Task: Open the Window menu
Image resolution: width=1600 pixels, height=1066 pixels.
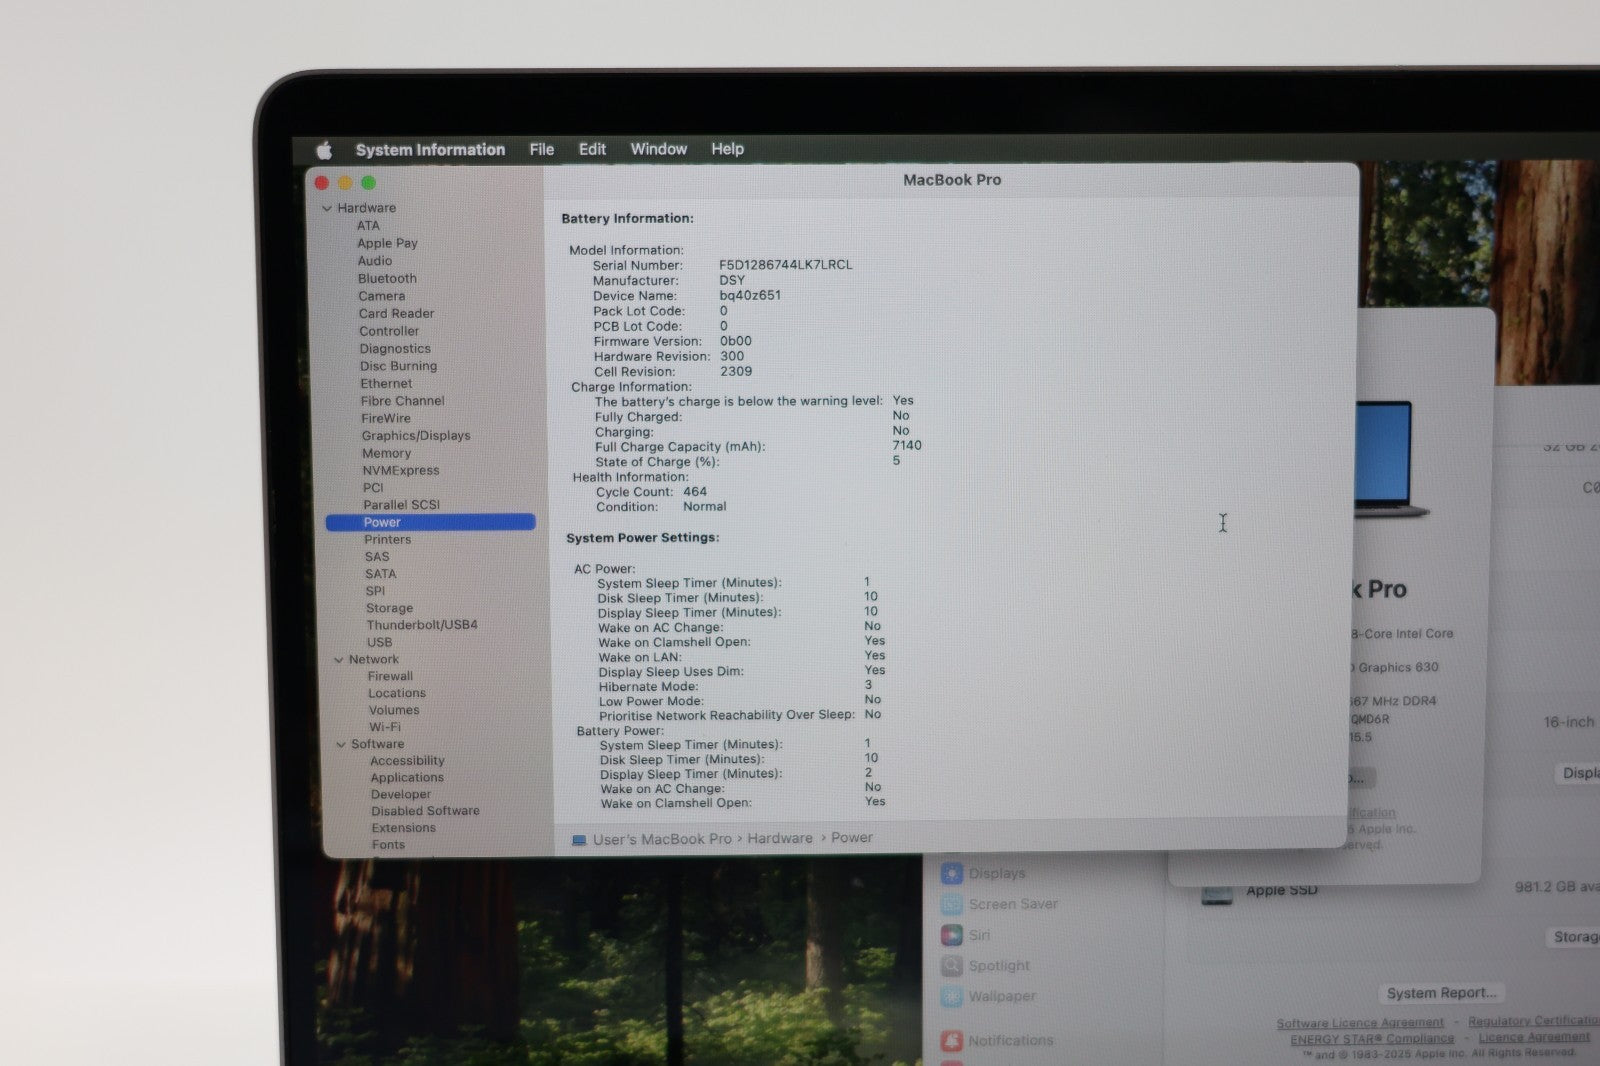Action: point(658,149)
